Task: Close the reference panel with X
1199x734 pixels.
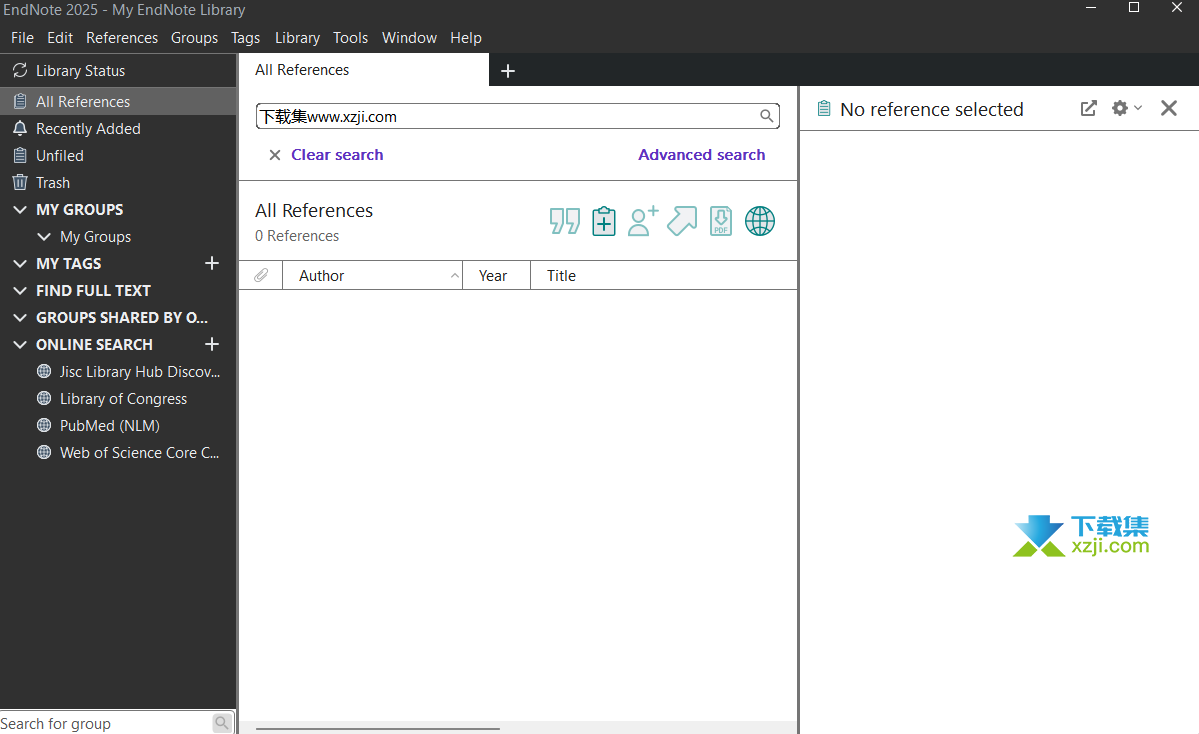Action: point(1168,109)
